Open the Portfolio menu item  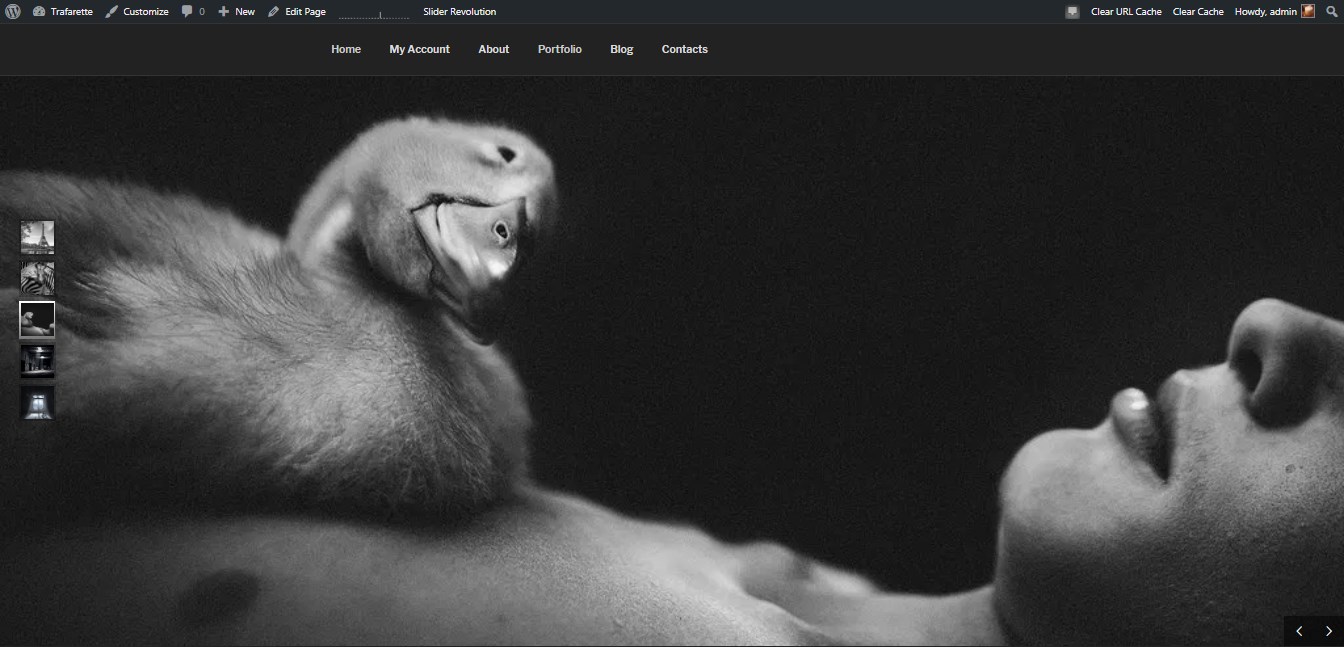point(560,49)
